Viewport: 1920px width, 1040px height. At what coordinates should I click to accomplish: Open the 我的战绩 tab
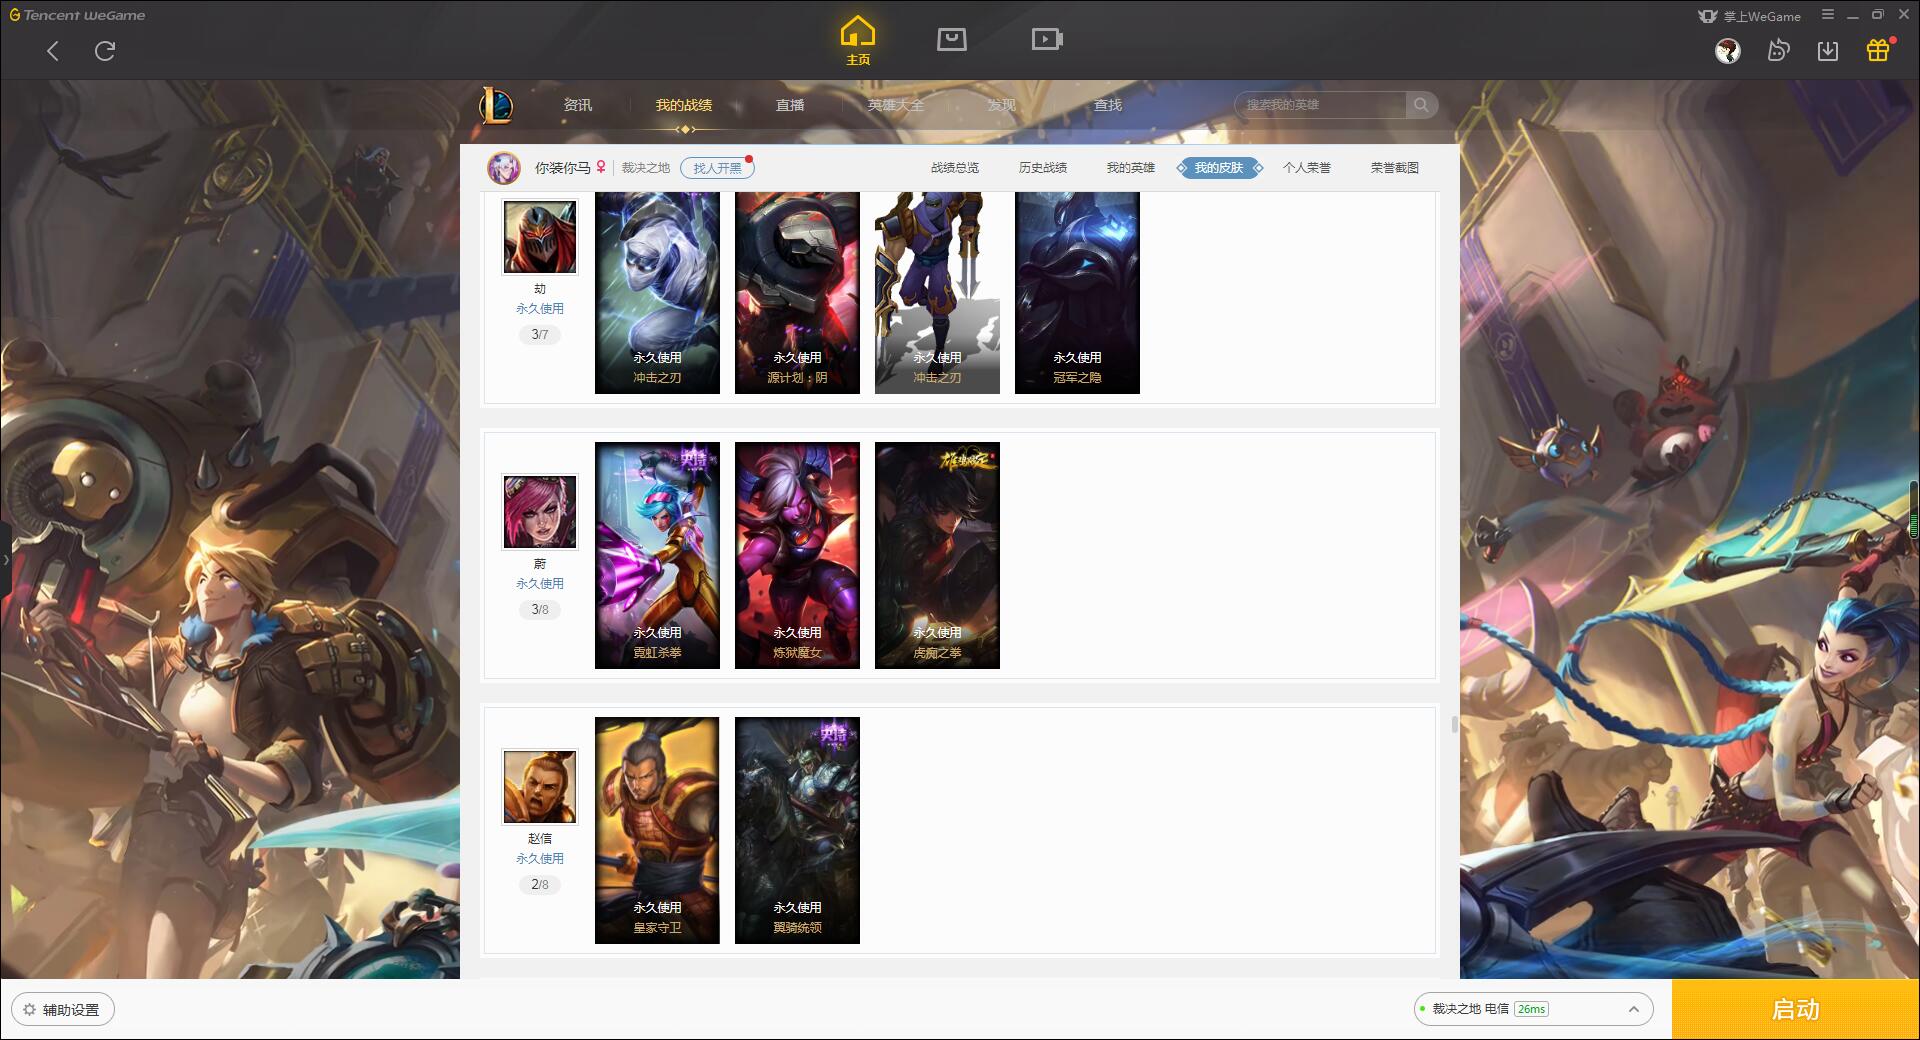tap(684, 105)
